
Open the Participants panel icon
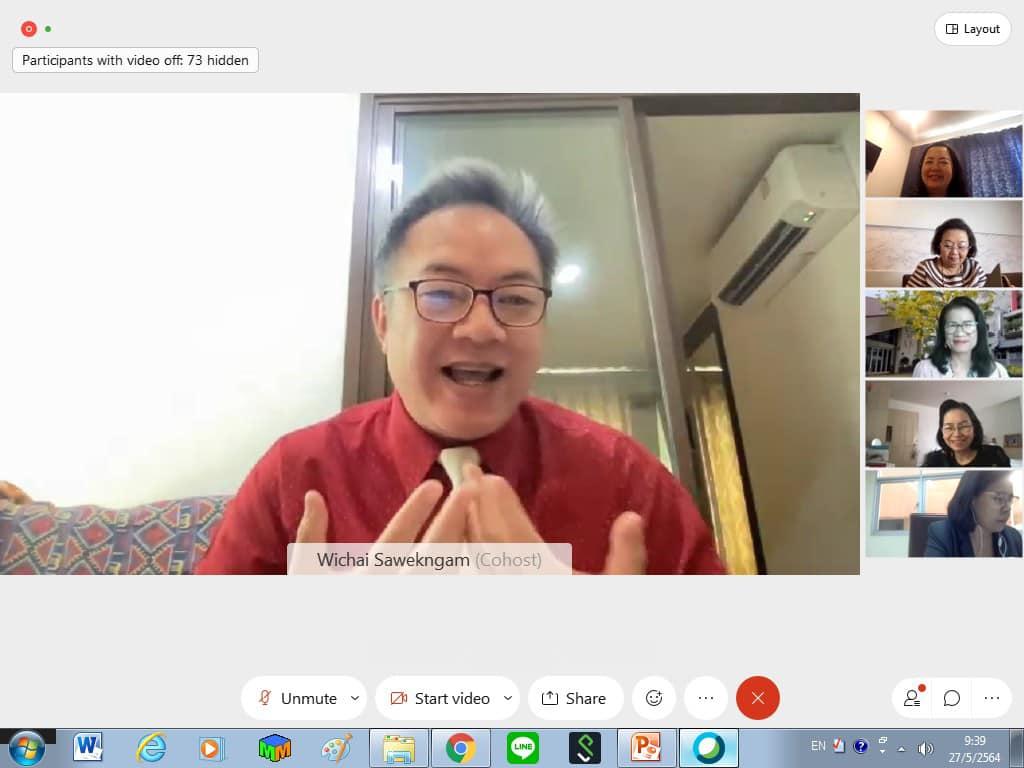[x=912, y=698]
